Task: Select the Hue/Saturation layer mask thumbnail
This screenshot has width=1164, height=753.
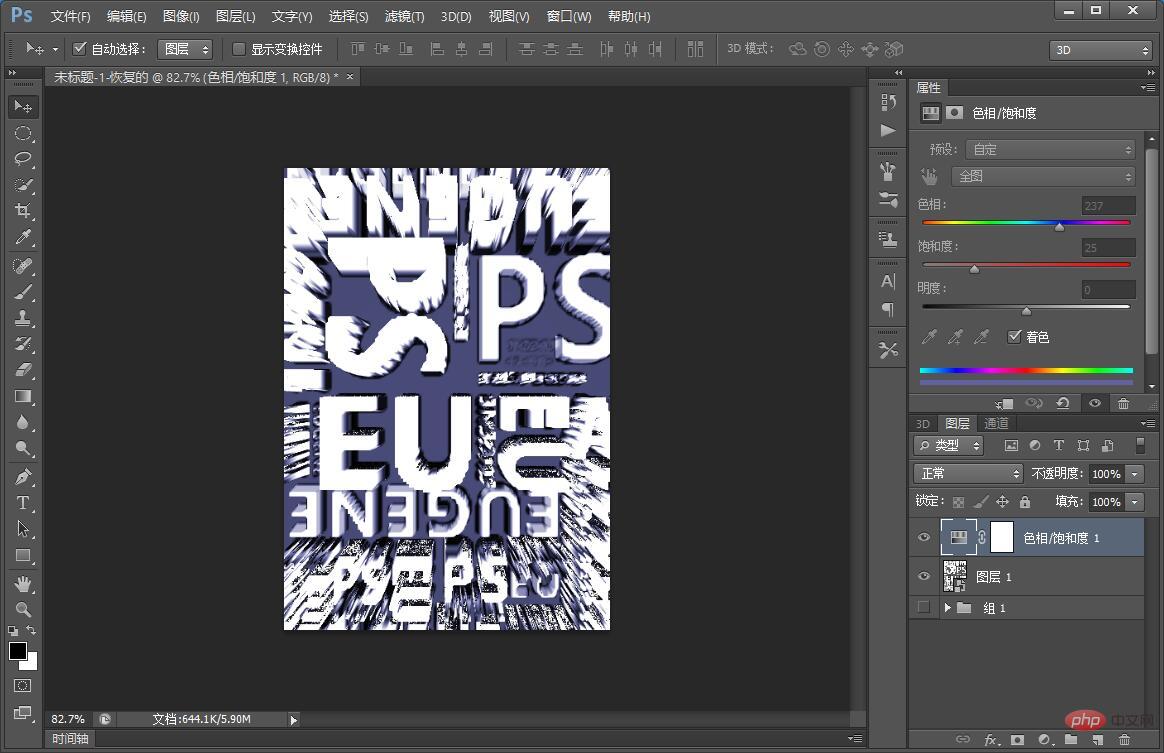Action: pyautogui.click(x=1001, y=537)
